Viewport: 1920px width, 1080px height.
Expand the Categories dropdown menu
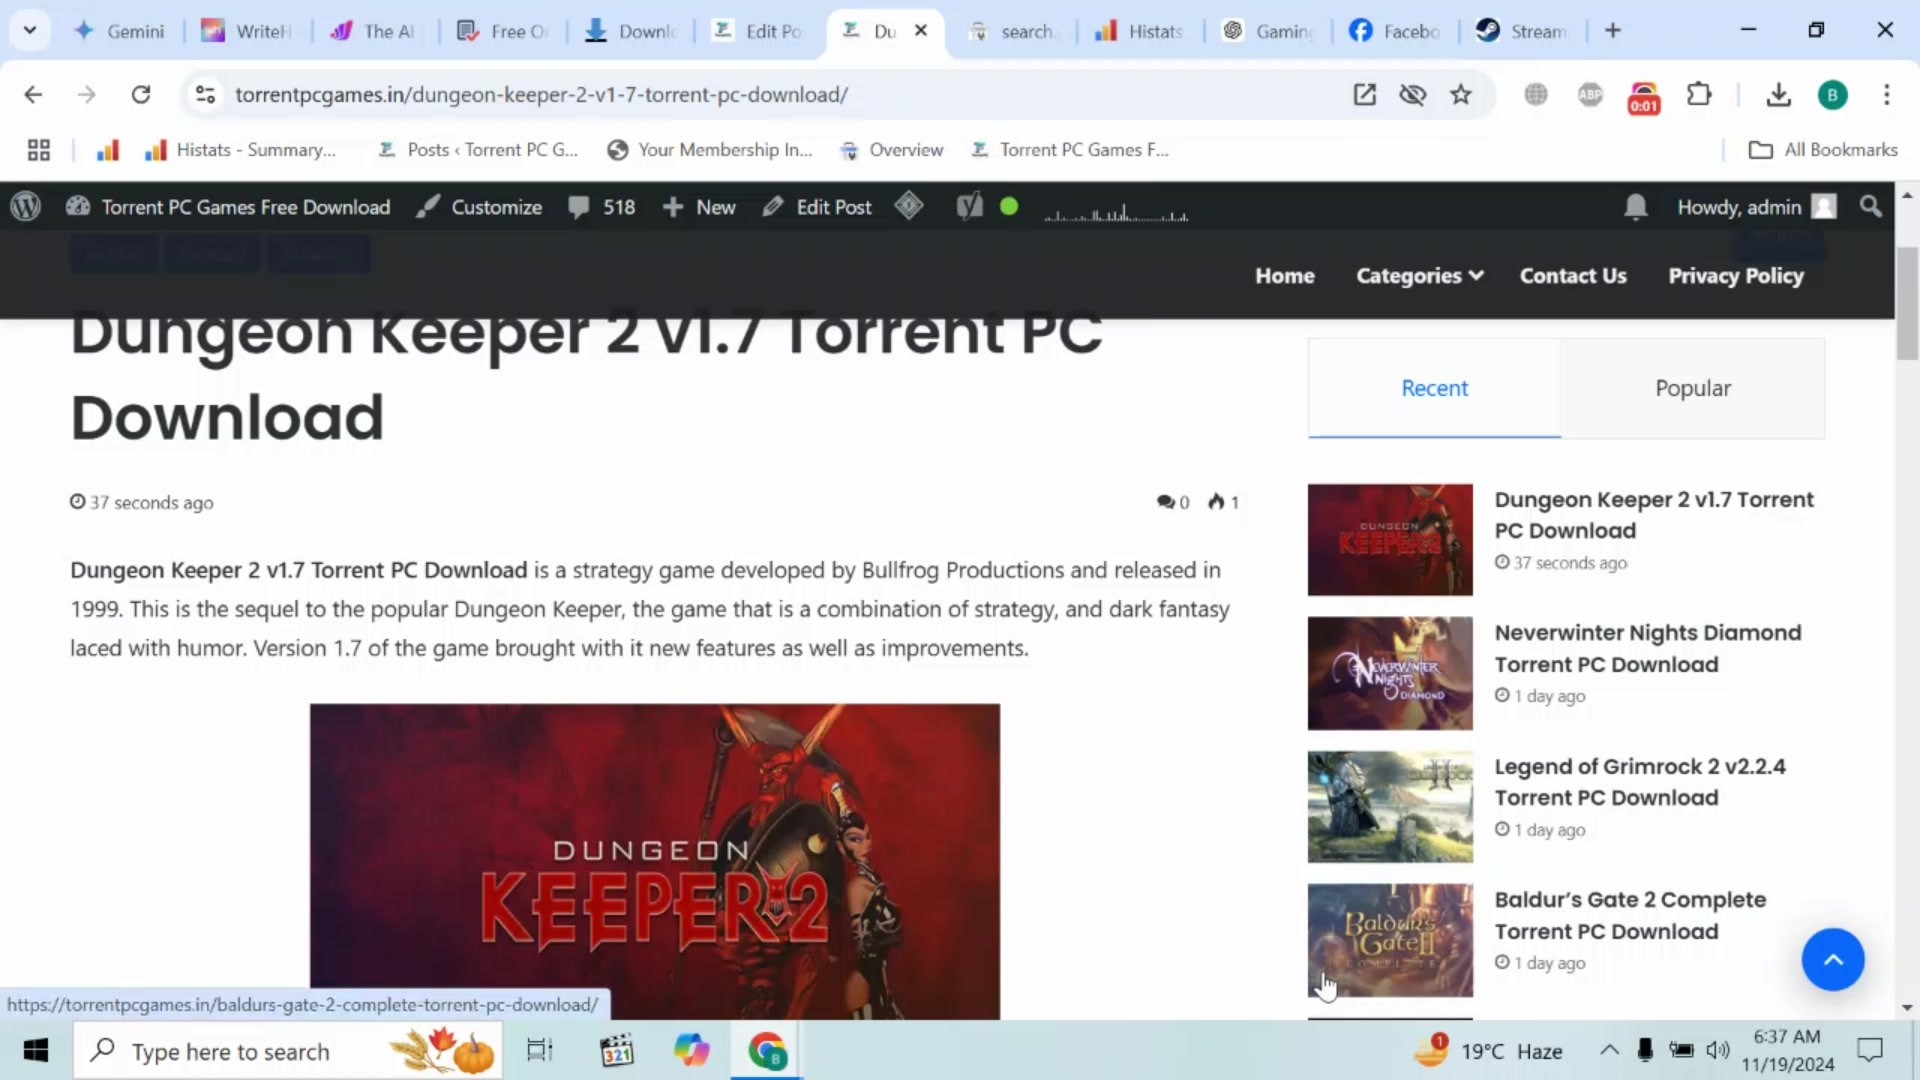(1419, 275)
